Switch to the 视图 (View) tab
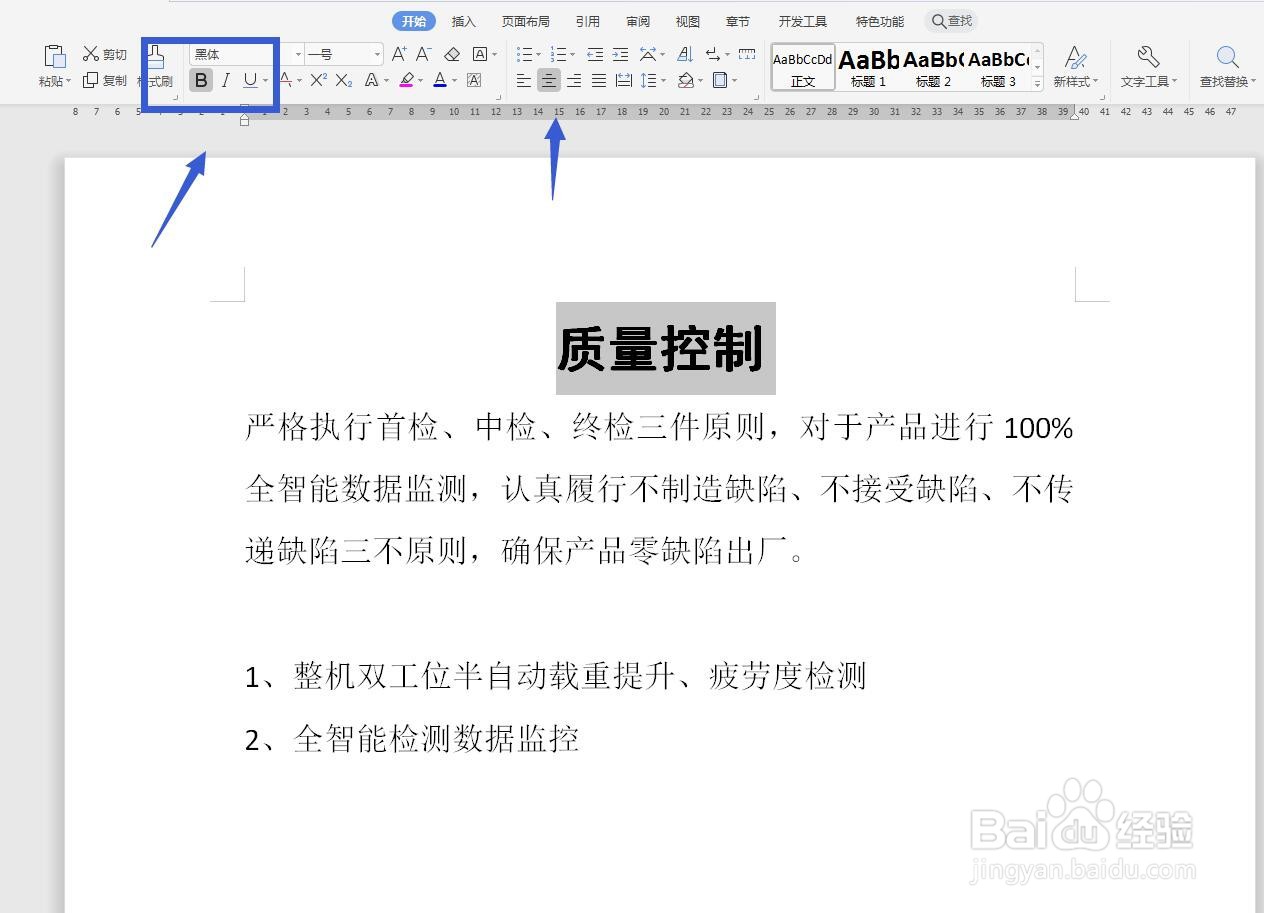1264x913 pixels. pos(688,21)
